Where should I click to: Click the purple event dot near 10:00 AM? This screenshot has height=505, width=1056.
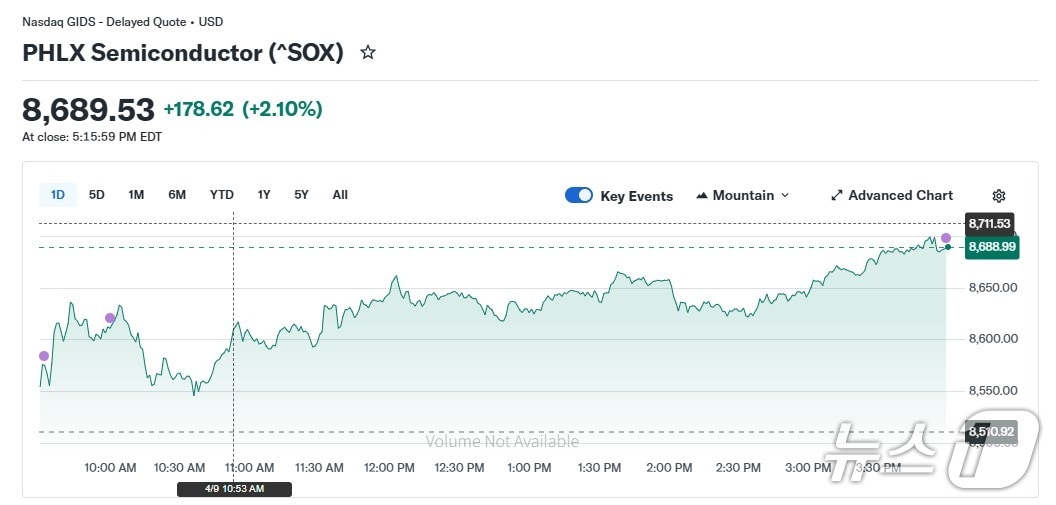(110, 319)
